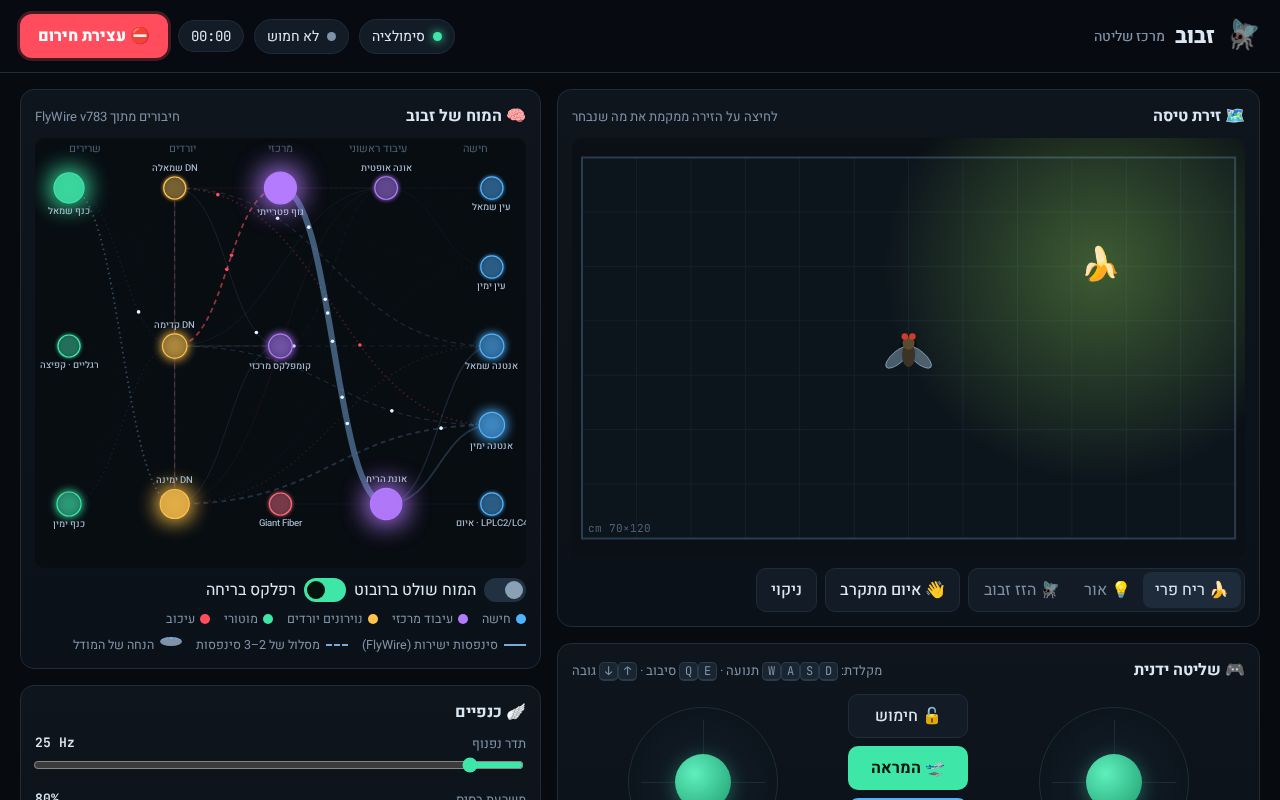Click the ניקוי clear button

click(x=786, y=590)
